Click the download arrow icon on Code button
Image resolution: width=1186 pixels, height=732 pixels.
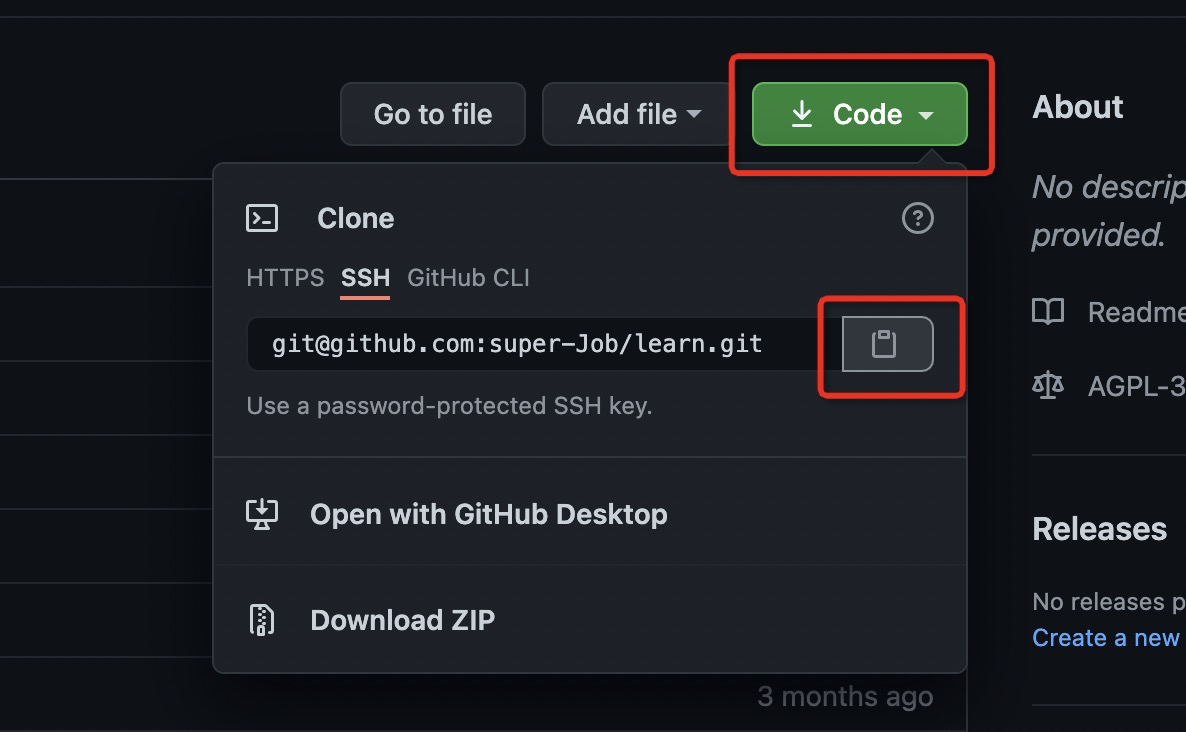click(802, 114)
